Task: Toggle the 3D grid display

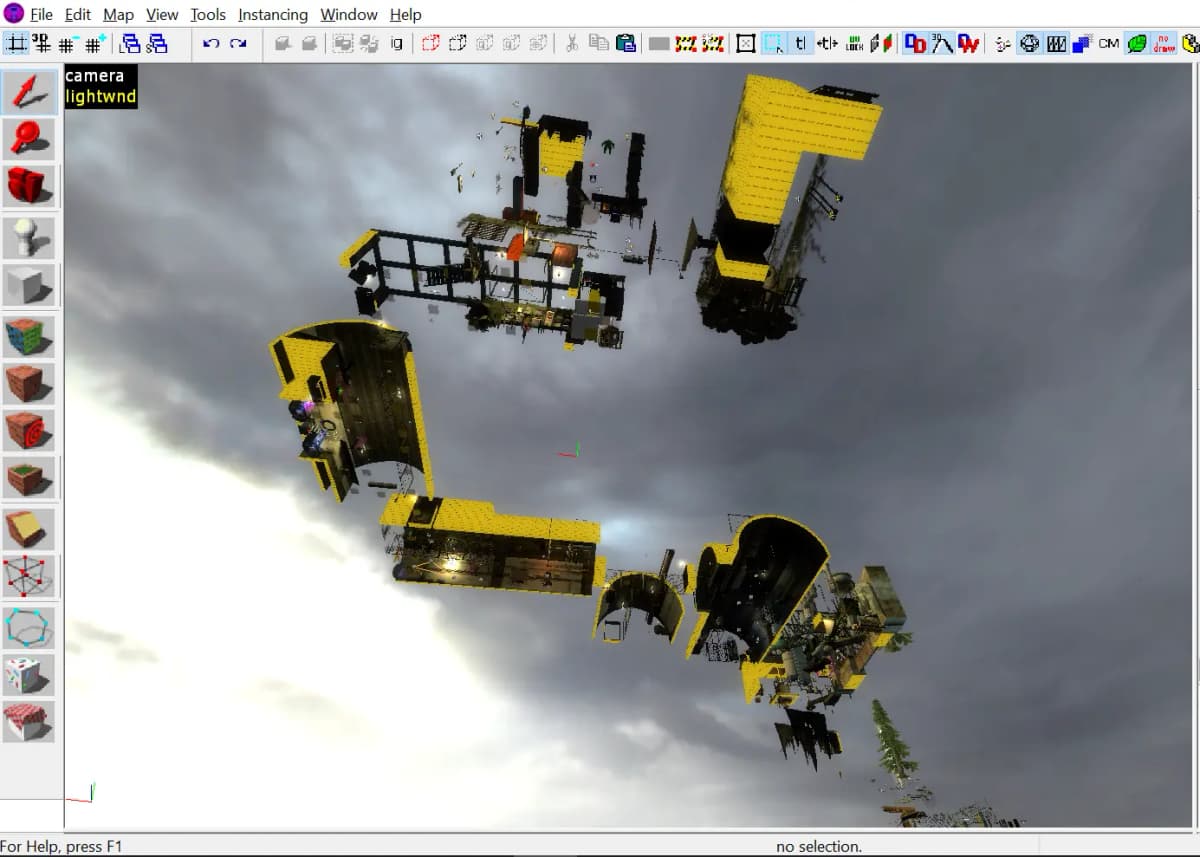Action: (x=41, y=43)
